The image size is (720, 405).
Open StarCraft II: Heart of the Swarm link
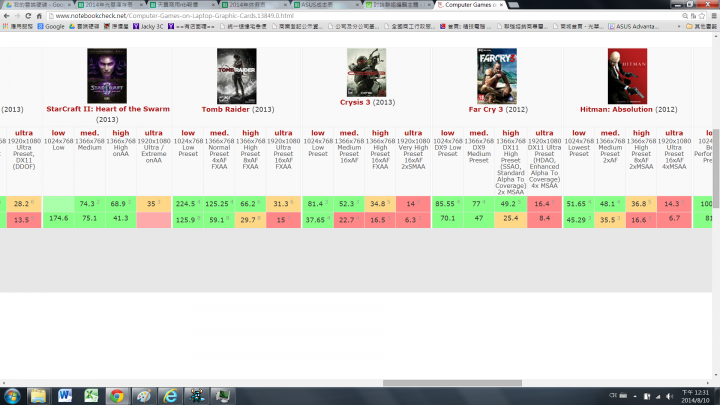pyautogui.click(x=108, y=109)
